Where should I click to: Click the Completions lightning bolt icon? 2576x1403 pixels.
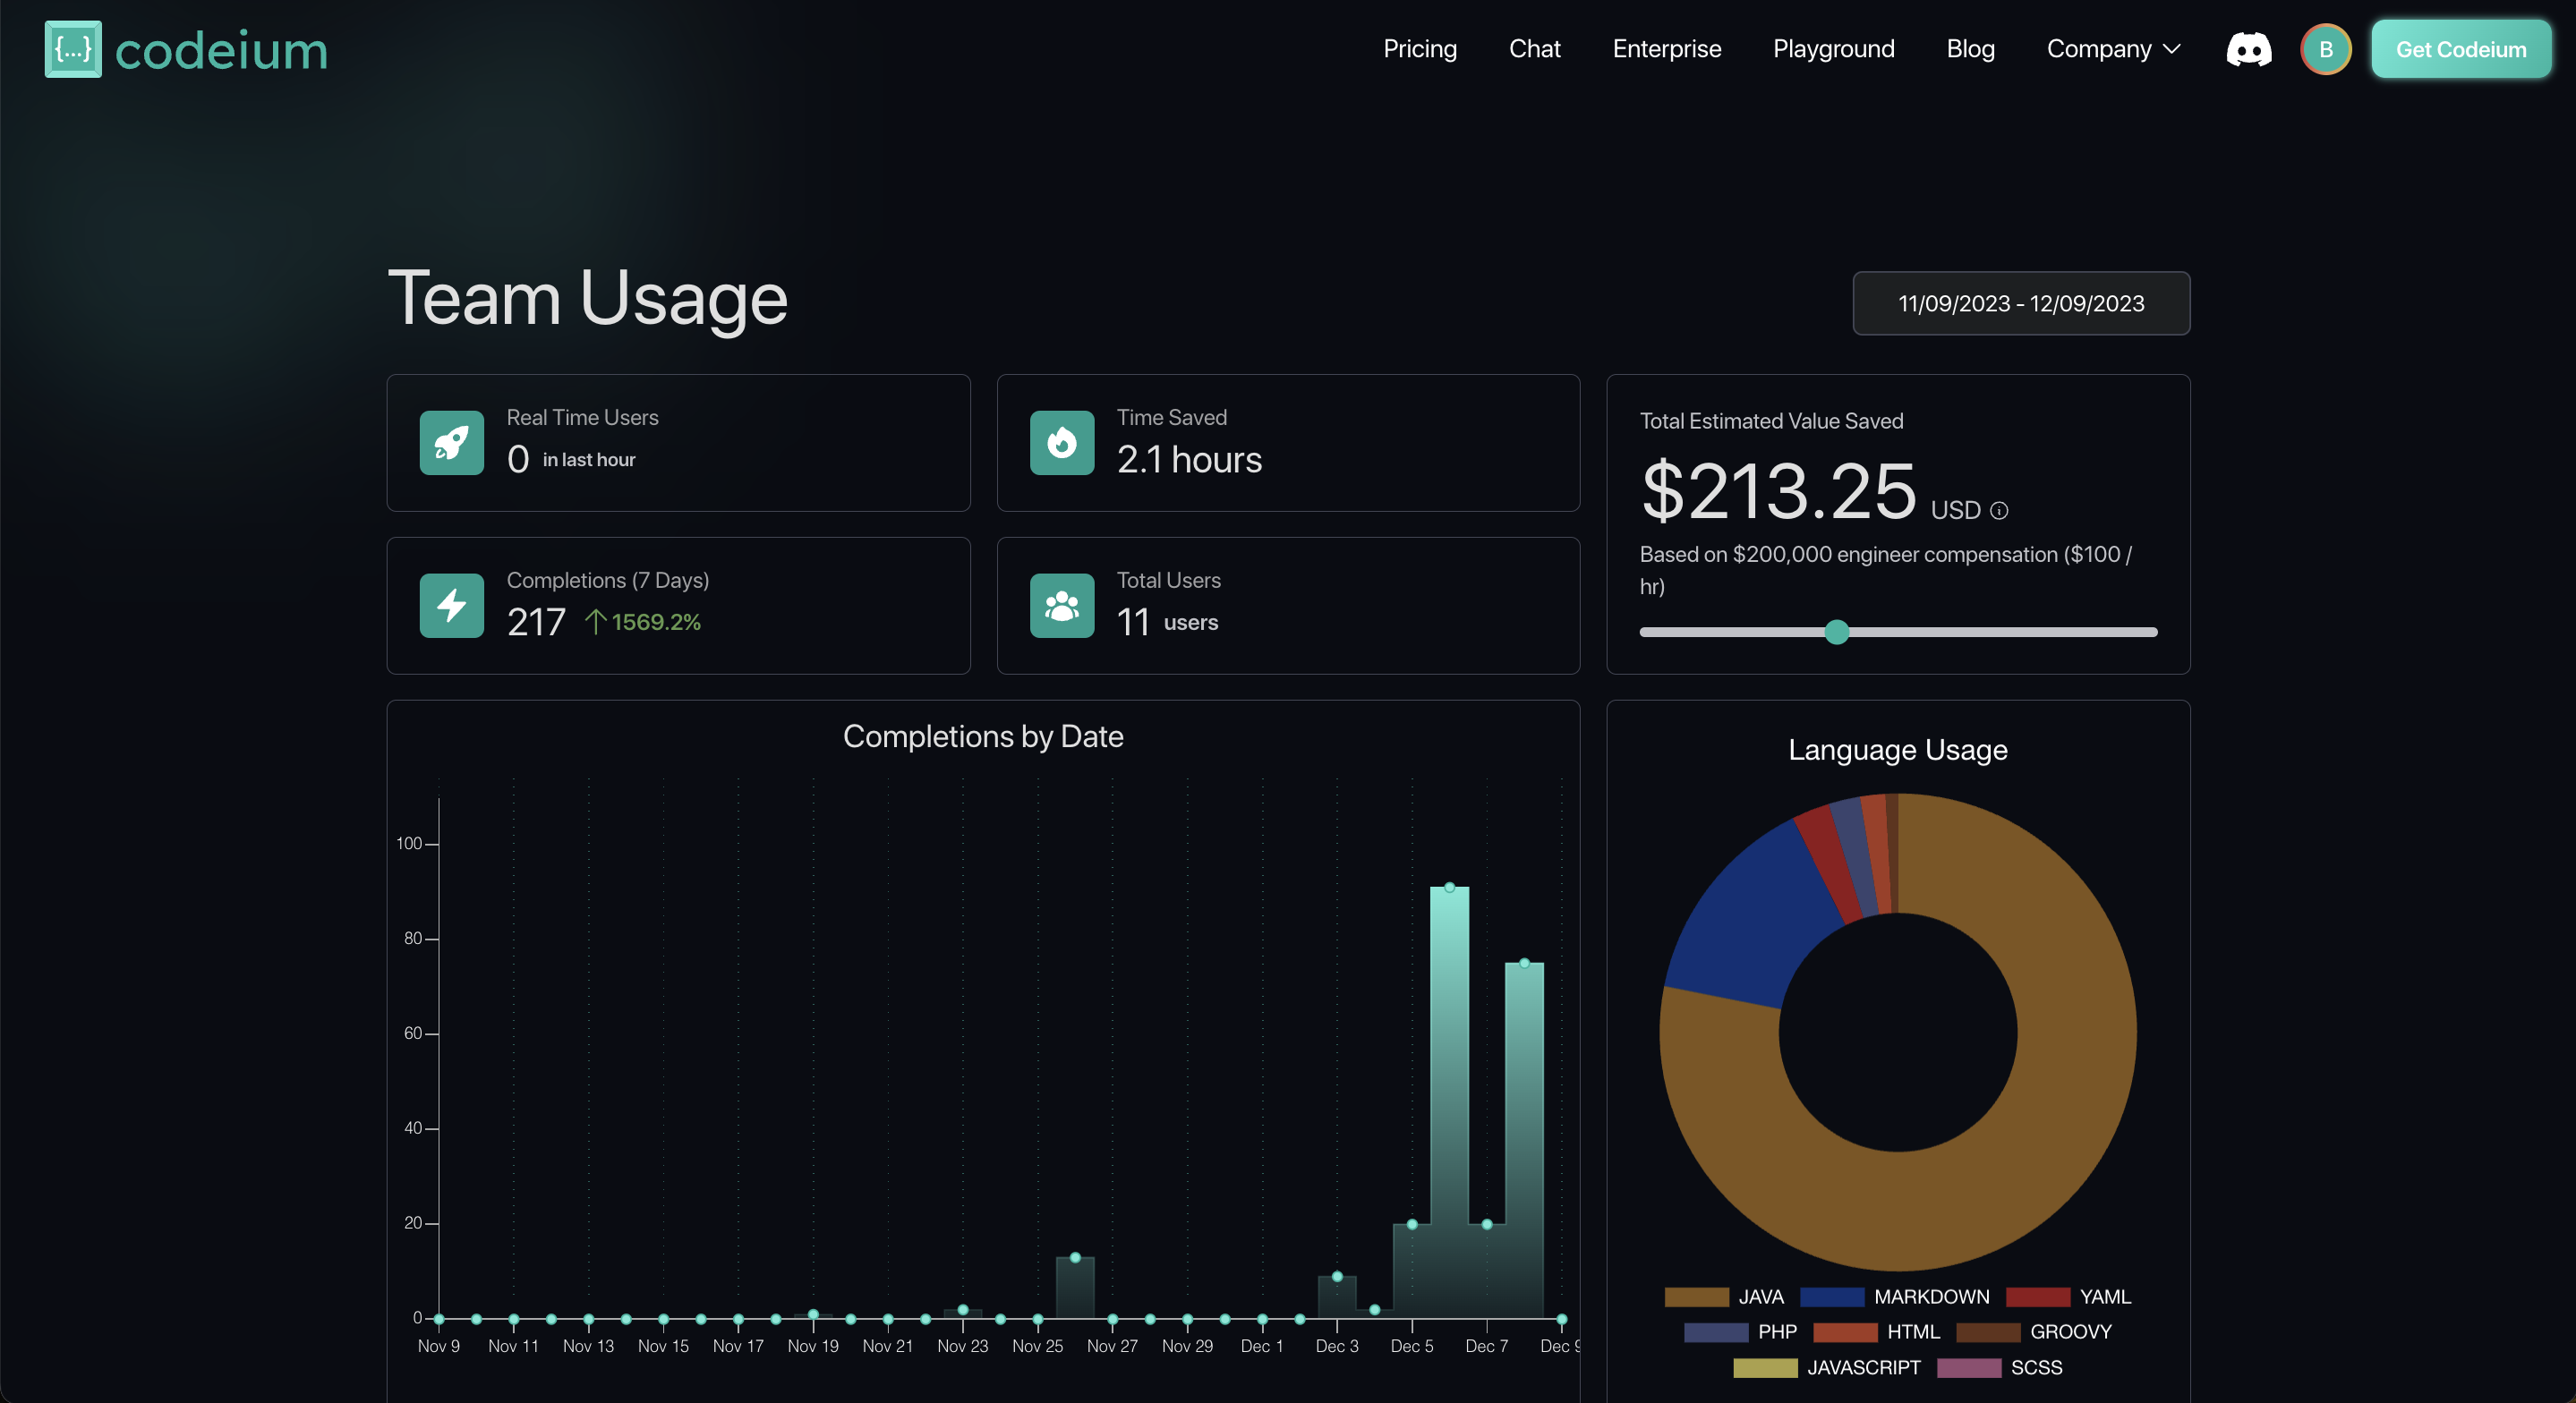[x=452, y=605]
